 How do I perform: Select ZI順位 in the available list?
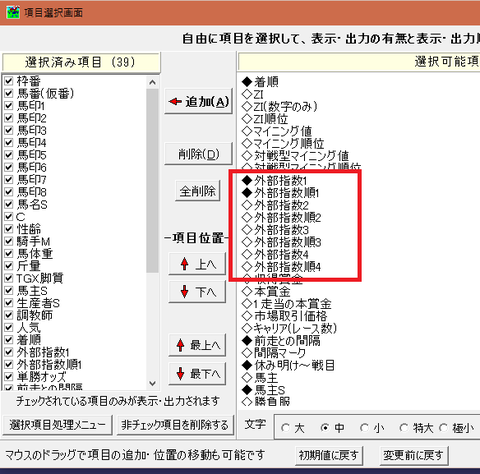tap(265, 119)
